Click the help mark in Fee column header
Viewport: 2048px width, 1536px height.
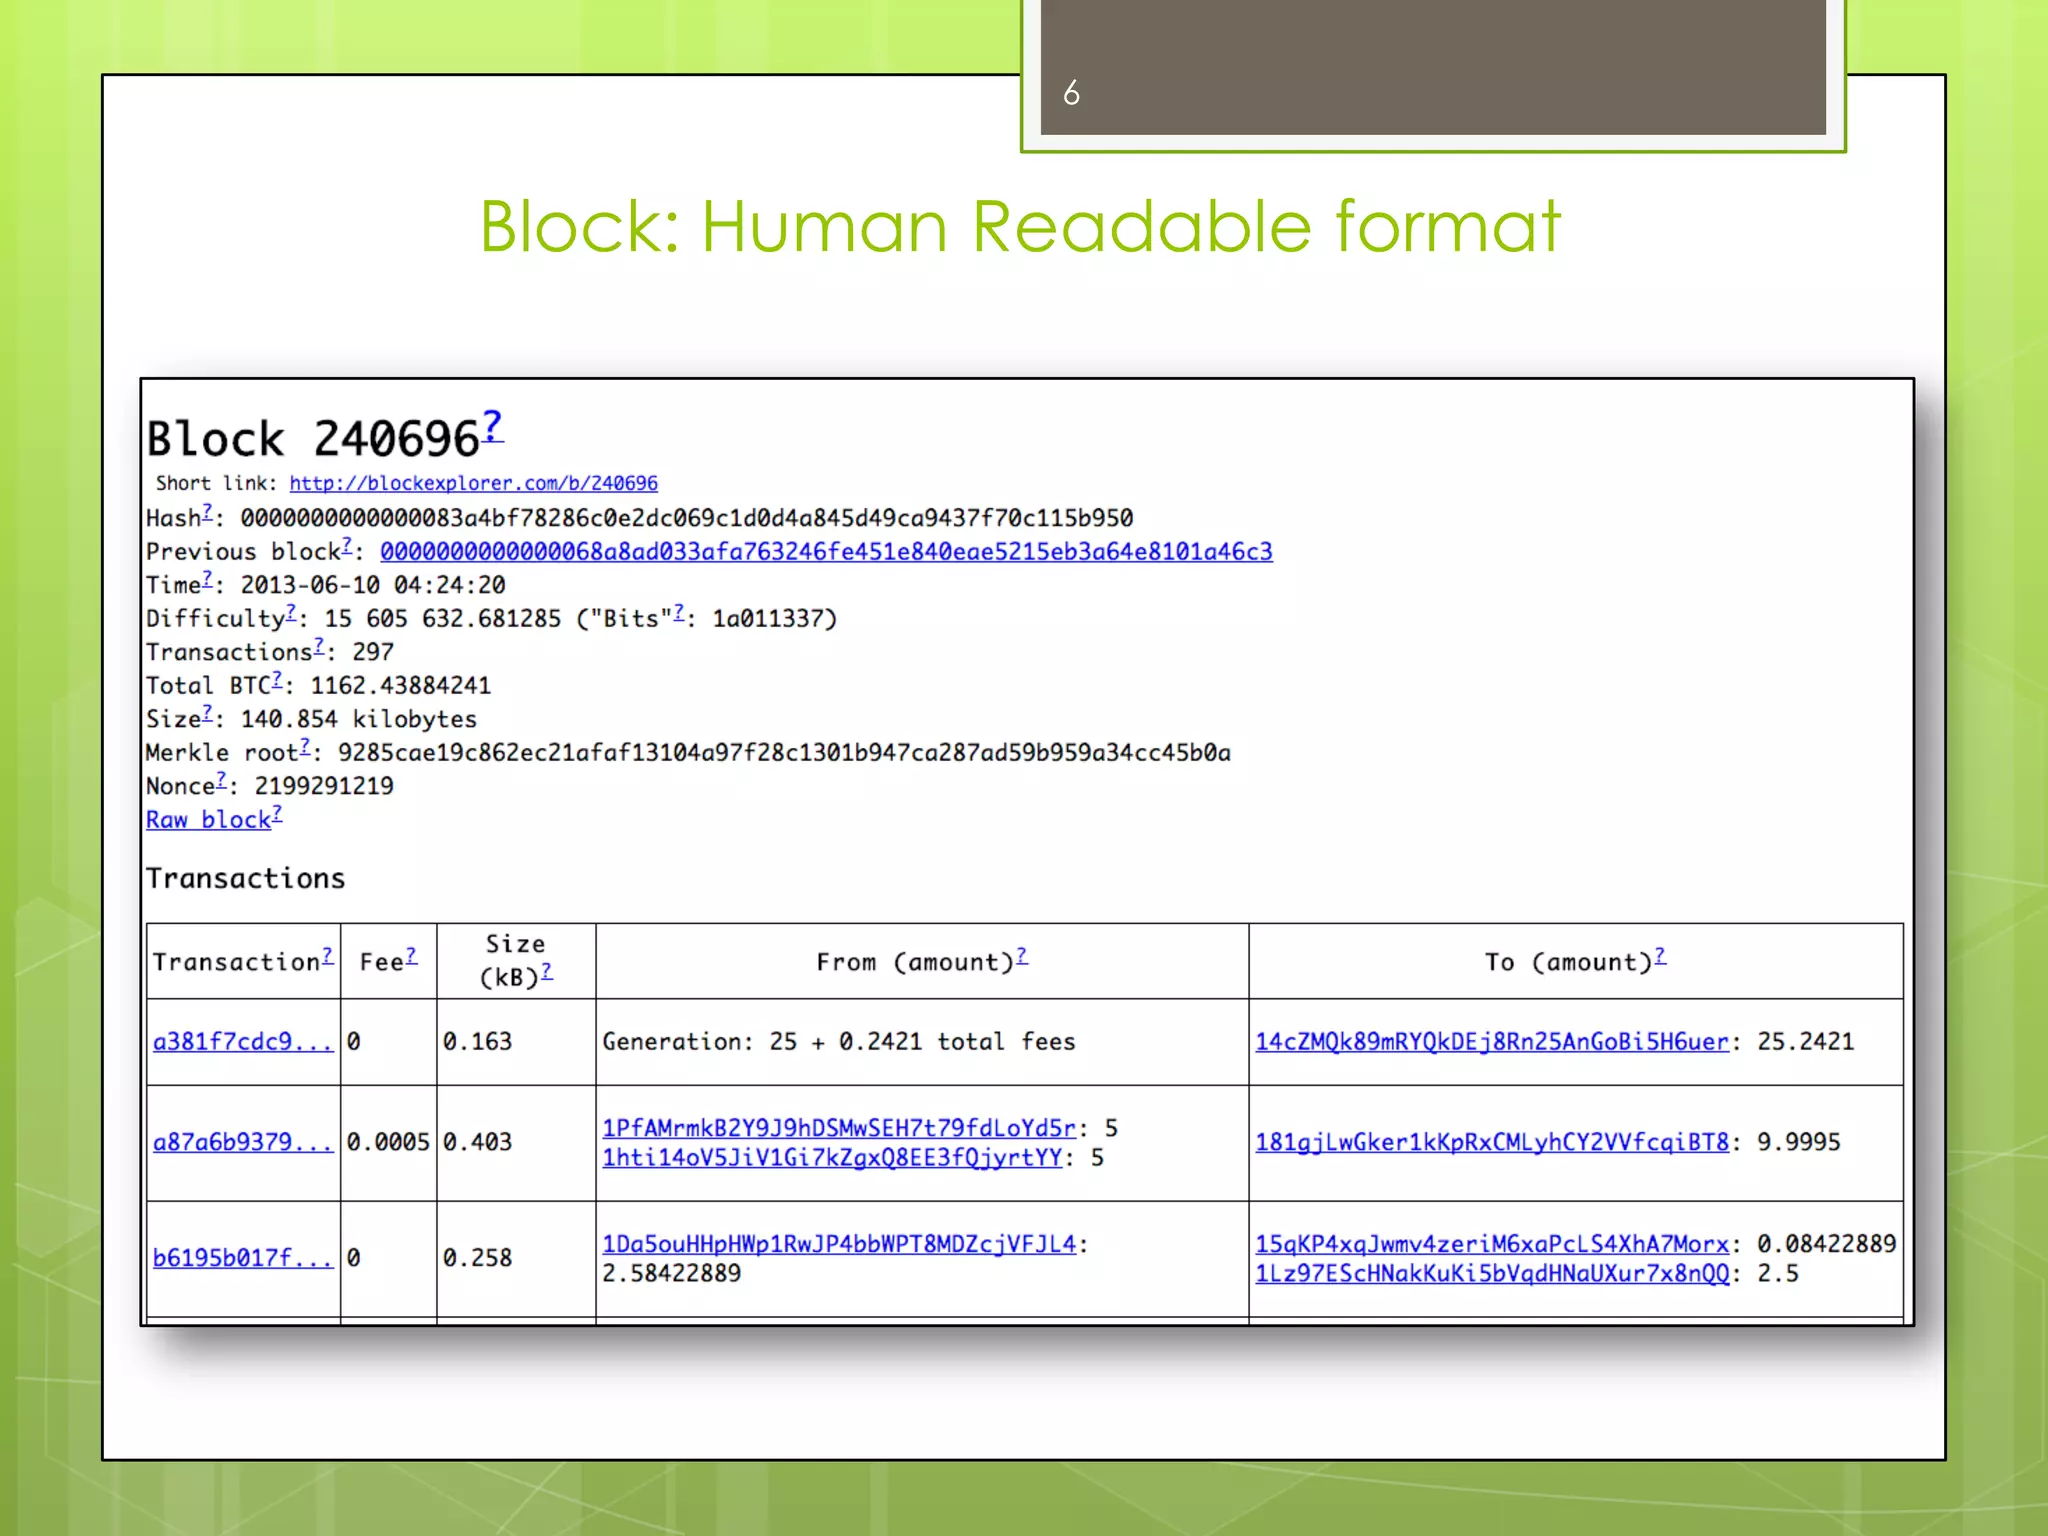pos(411,957)
